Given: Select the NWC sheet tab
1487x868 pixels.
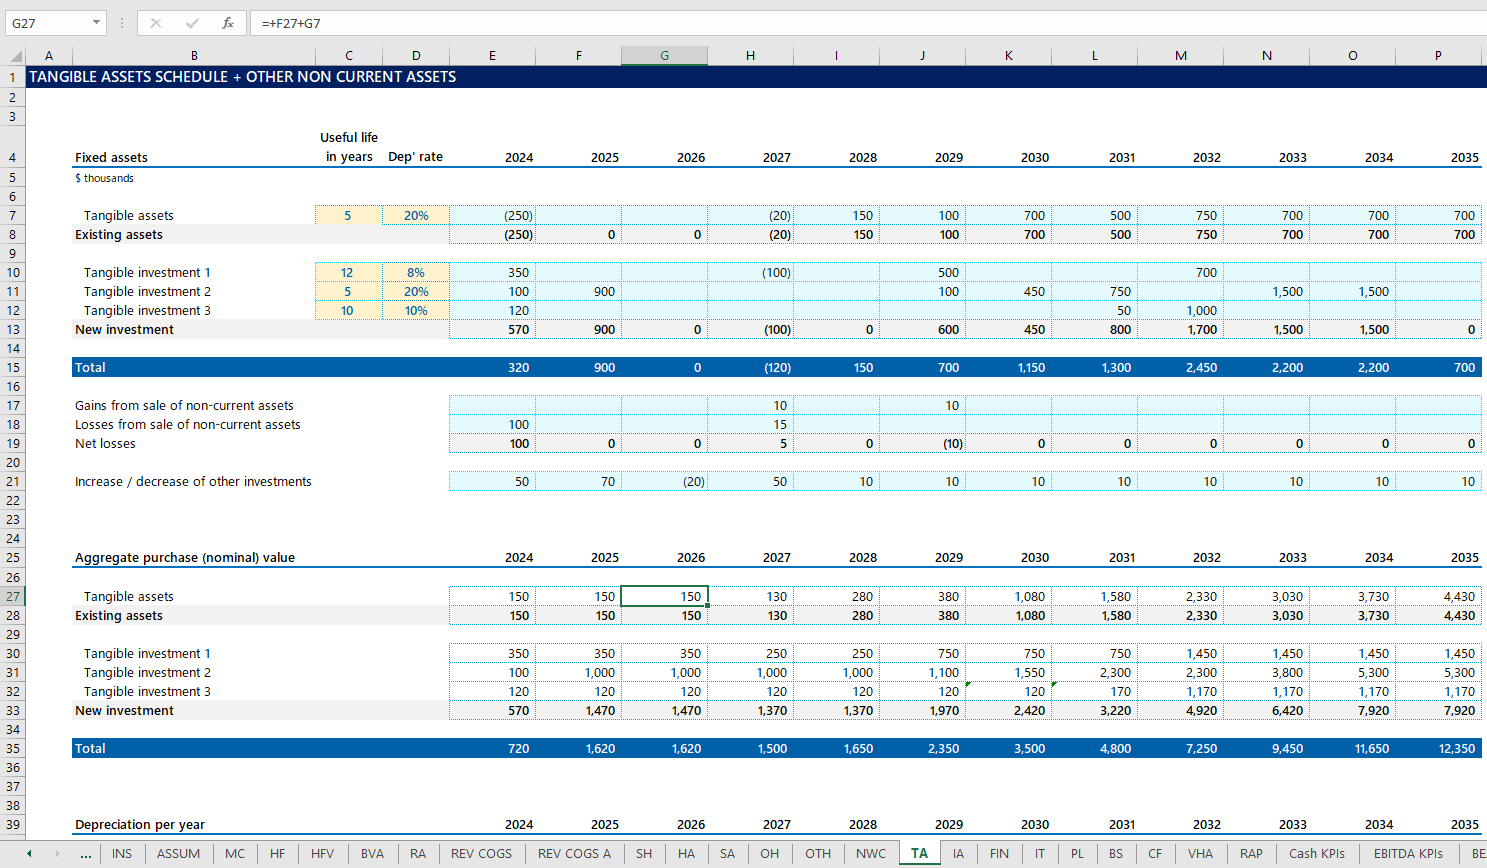Looking at the screenshot, I should [x=870, y=854].
